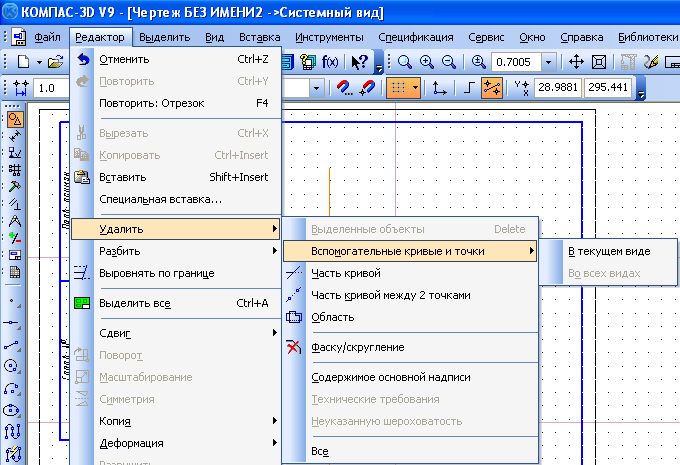Choose Отменить in the Редактор menu
The height and width of the screenshot is (465, 680).
176,59
